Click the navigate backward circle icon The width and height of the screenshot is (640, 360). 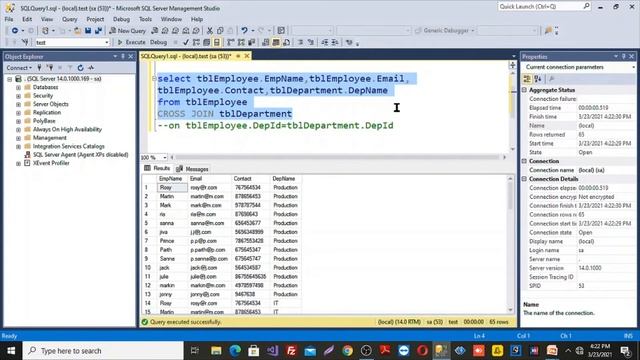(x=15, y=31)
